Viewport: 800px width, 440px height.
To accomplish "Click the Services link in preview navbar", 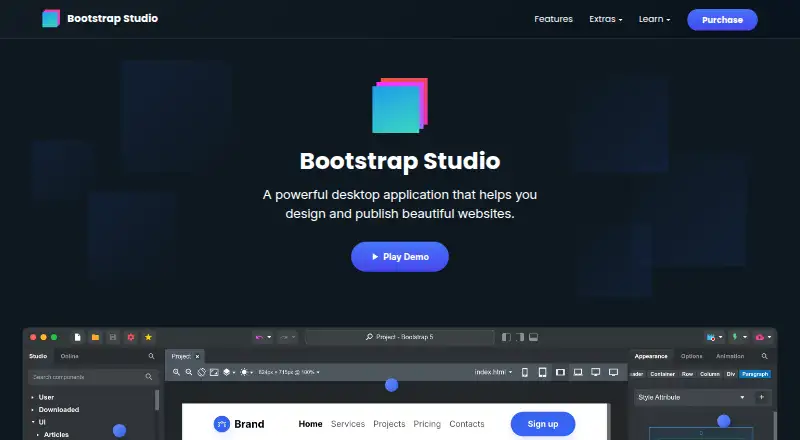I will tap(348, 424).
